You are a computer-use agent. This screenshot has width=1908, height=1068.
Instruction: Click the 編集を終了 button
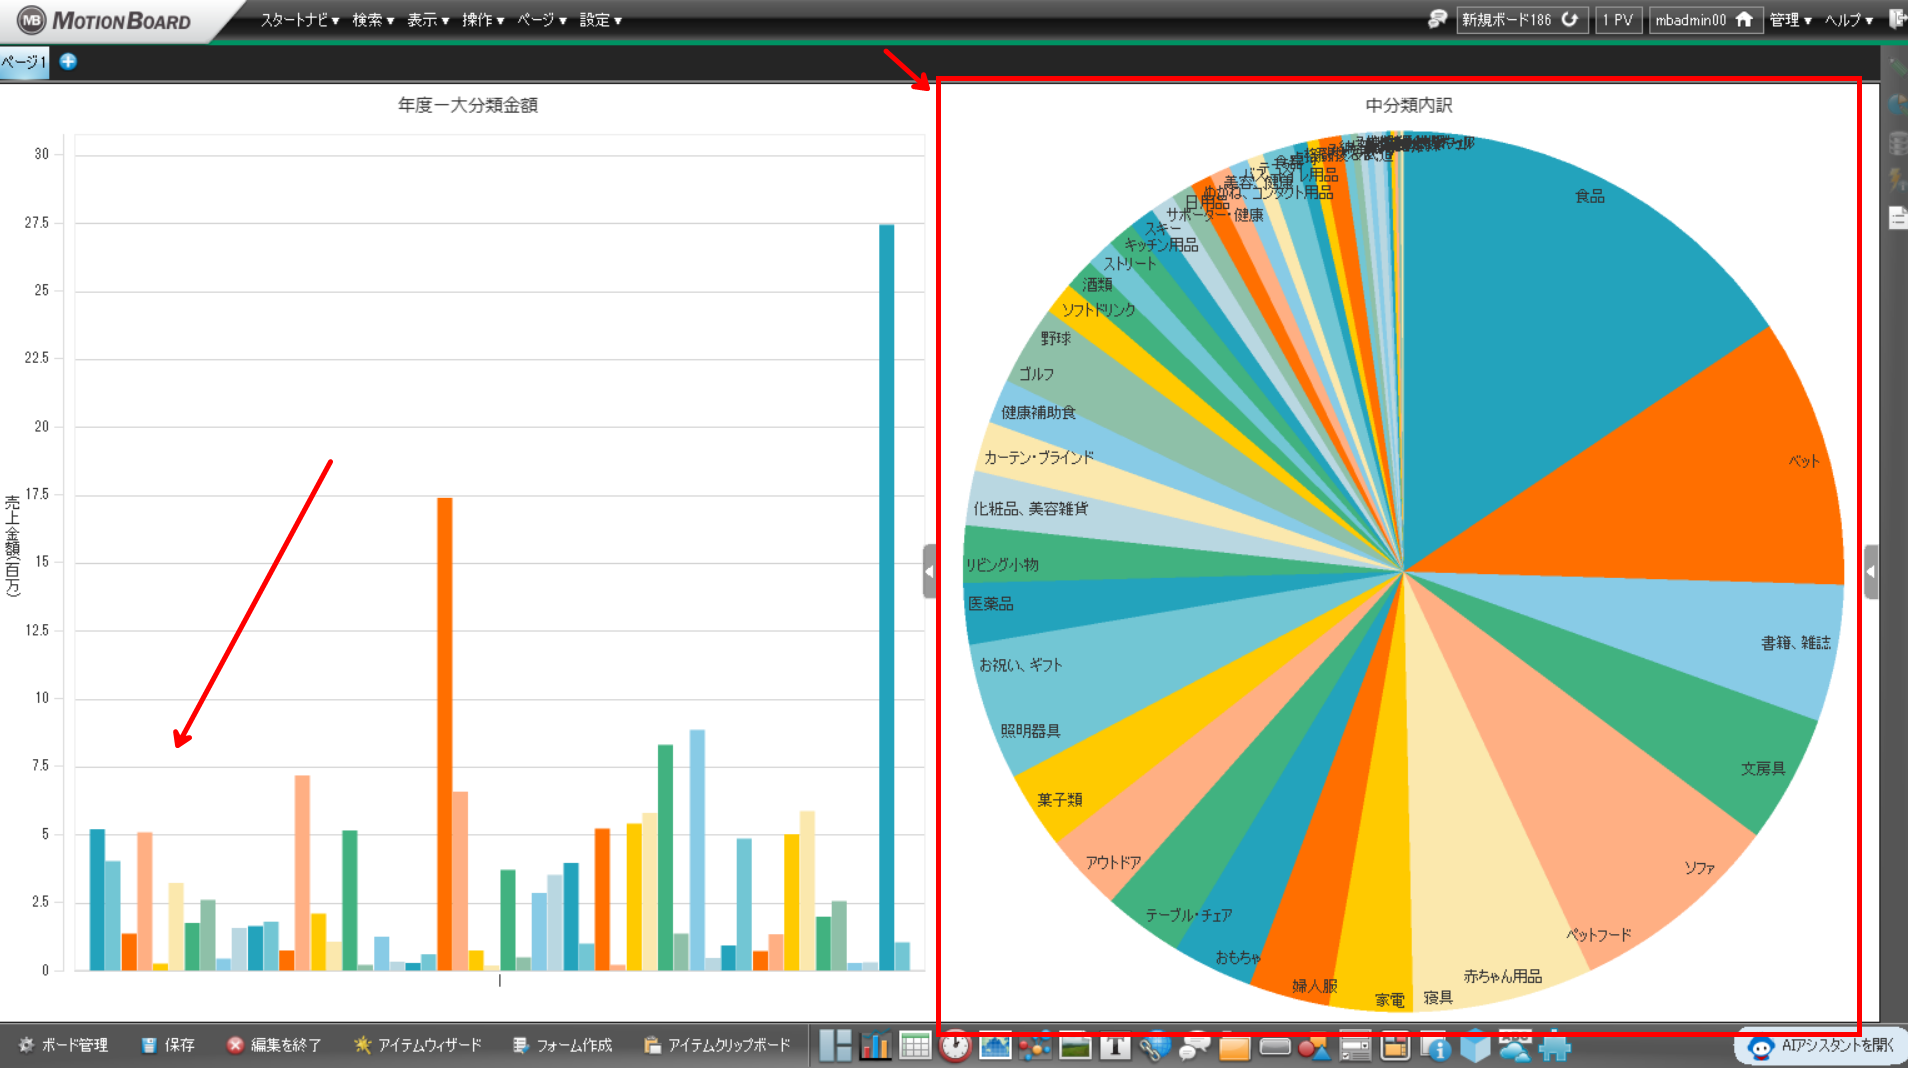point(274,1045)
